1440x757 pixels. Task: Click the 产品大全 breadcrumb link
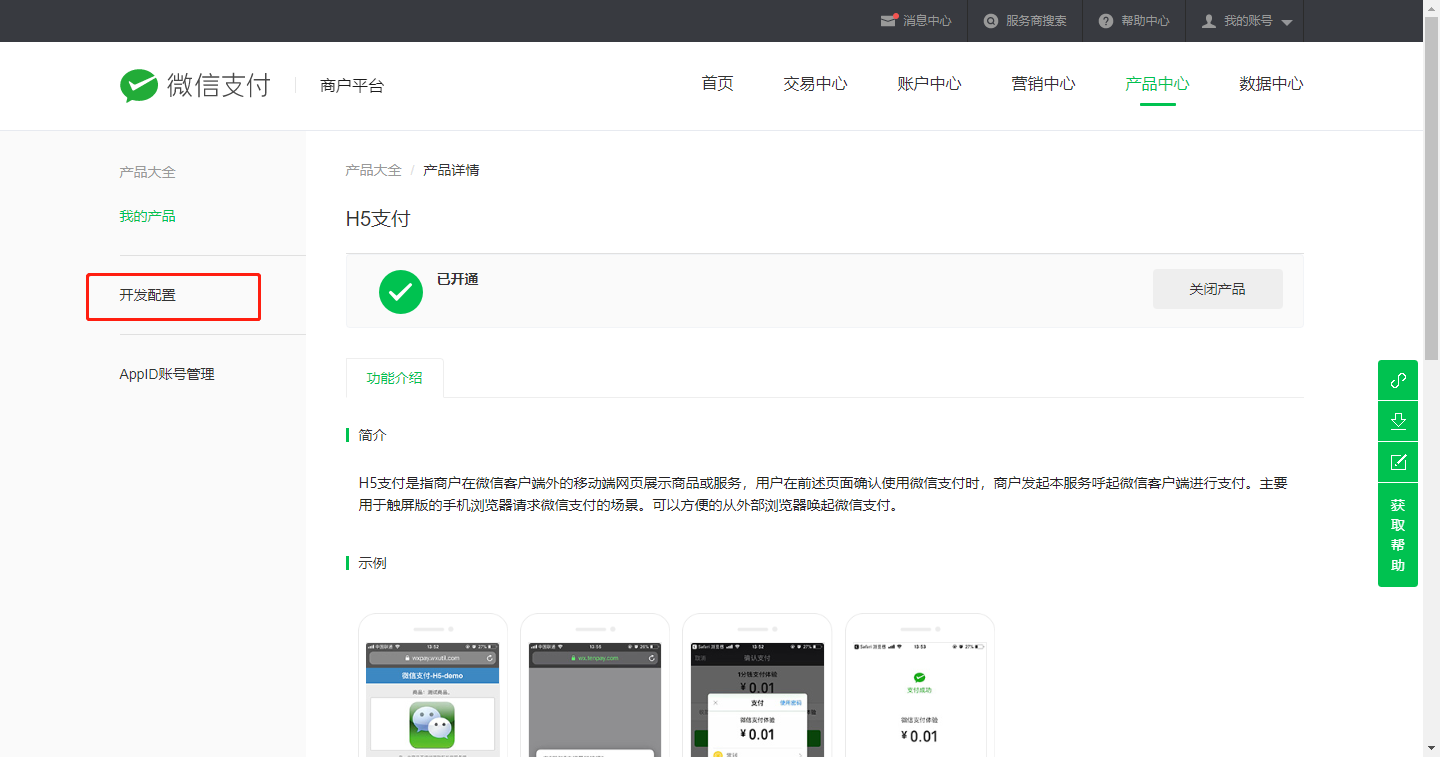tap(373, 170)
